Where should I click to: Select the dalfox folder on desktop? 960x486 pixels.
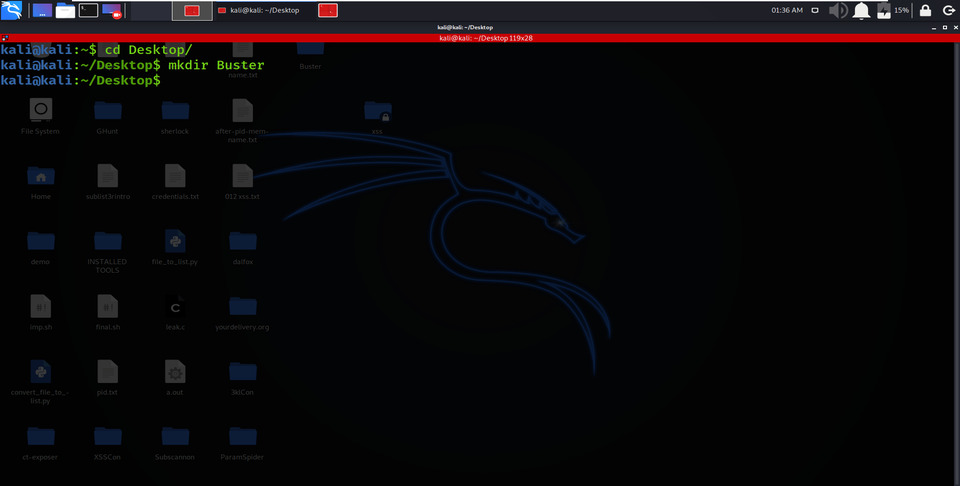pyautogui.click(x=242, y=247)
